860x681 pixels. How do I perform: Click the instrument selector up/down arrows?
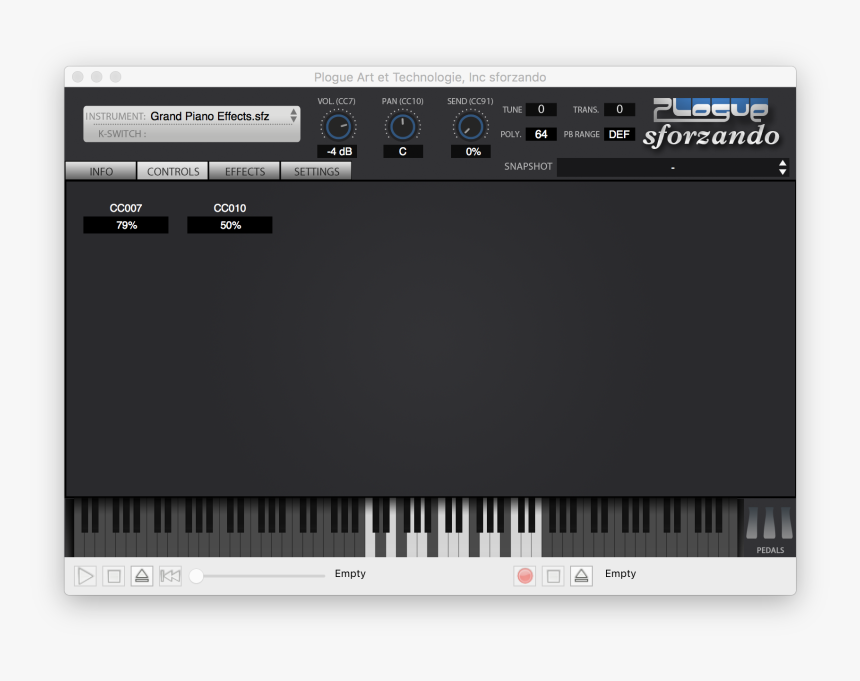tap(293, 116)
